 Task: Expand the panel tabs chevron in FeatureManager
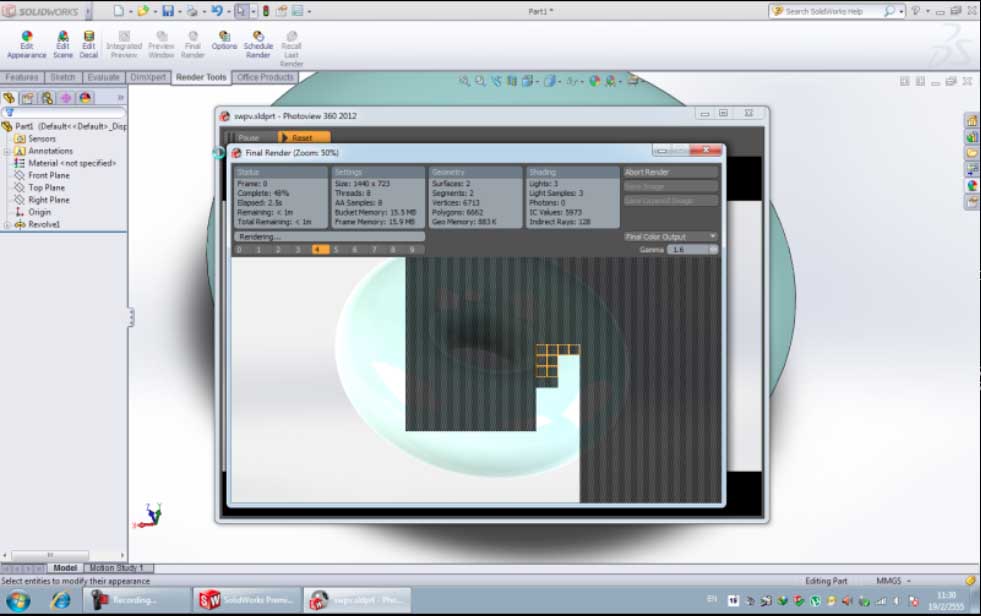(121, 98)
